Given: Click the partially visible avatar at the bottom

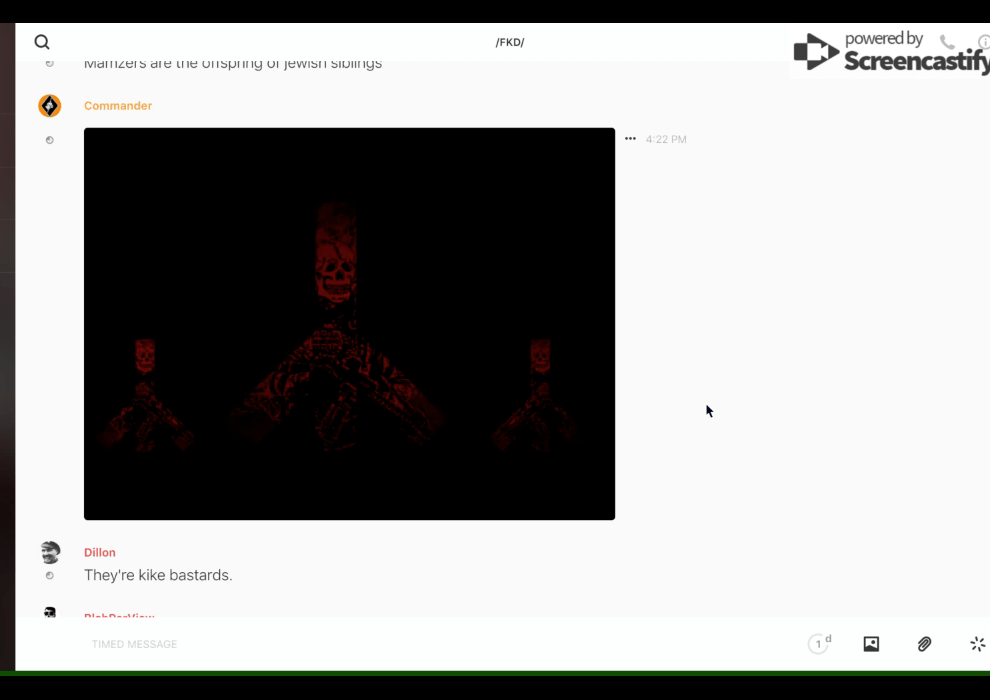Looking at the screenshot, I should 50,612.
